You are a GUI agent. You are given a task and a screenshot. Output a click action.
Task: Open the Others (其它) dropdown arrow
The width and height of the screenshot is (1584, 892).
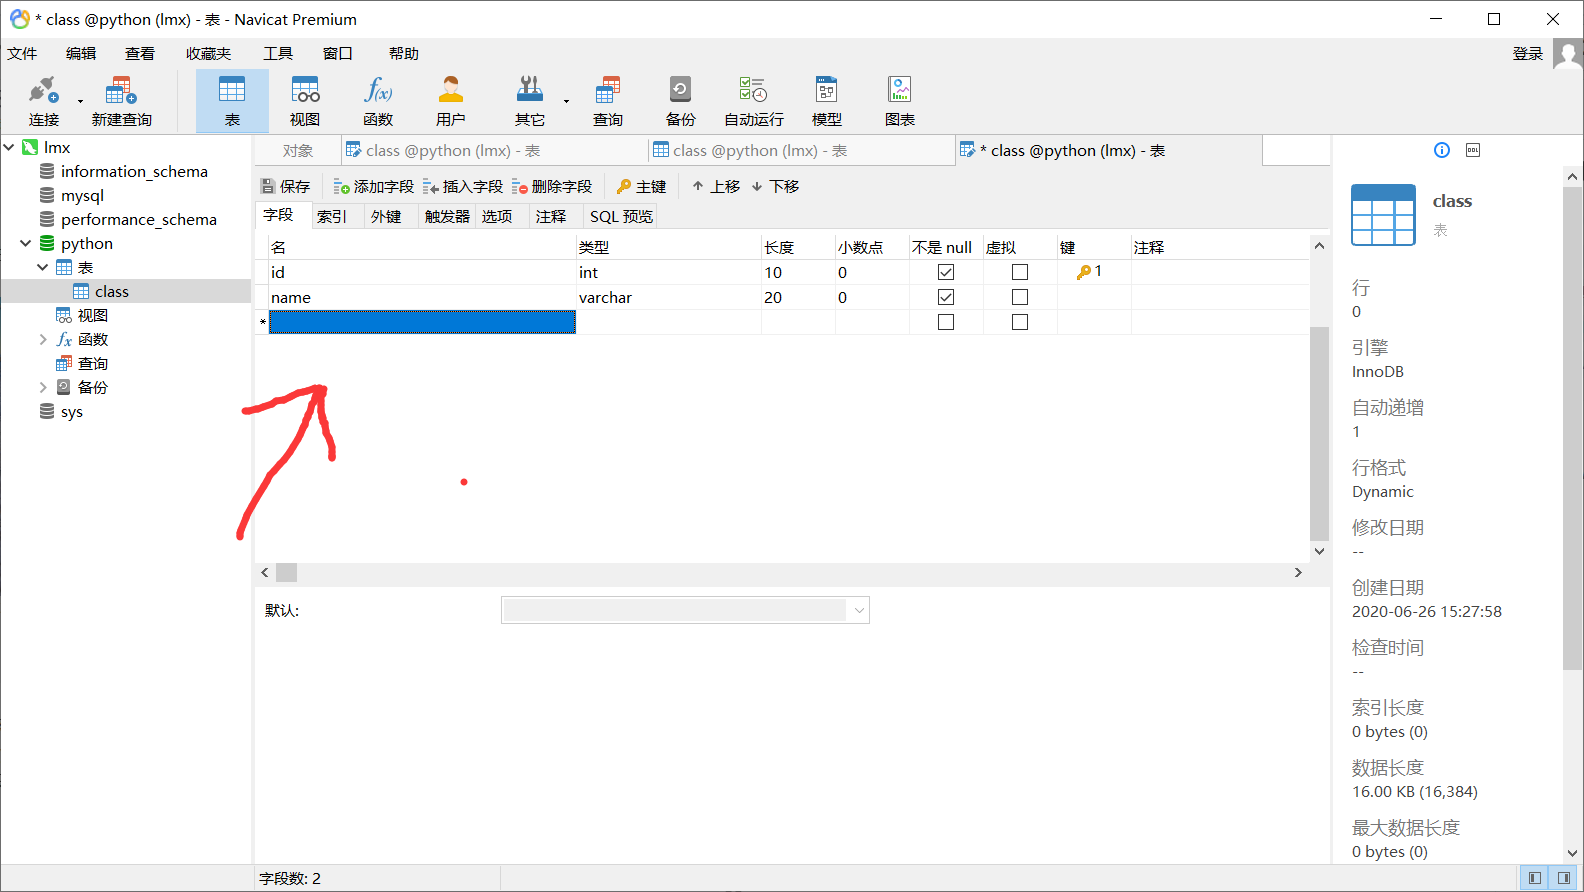[x=566, y=101]
